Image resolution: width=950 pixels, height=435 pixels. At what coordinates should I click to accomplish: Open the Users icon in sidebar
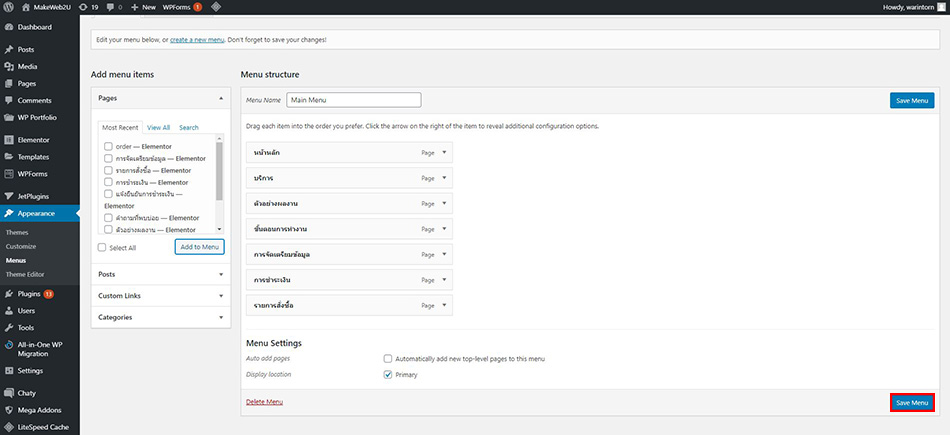pyautogui.click(x=8, y=311)
